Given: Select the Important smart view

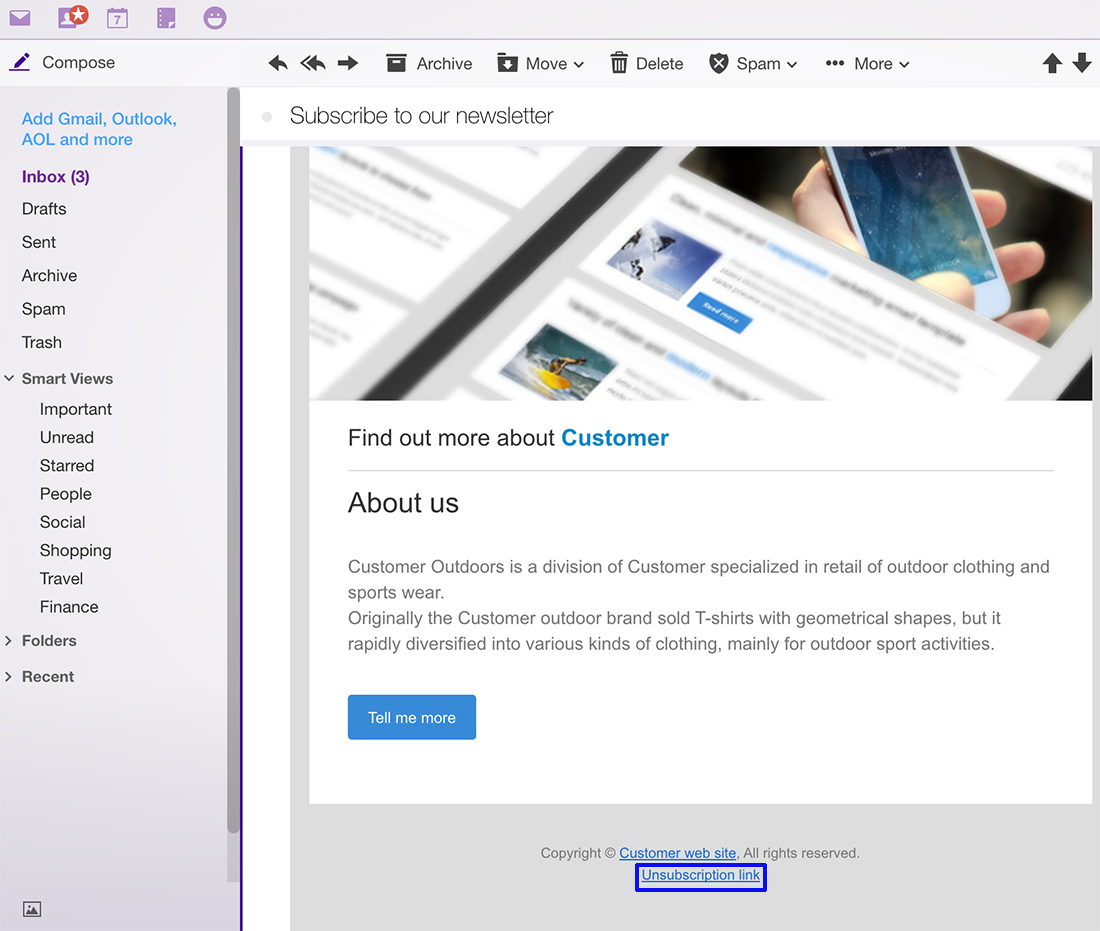Looking at the screenshot, I should [76, 410].
